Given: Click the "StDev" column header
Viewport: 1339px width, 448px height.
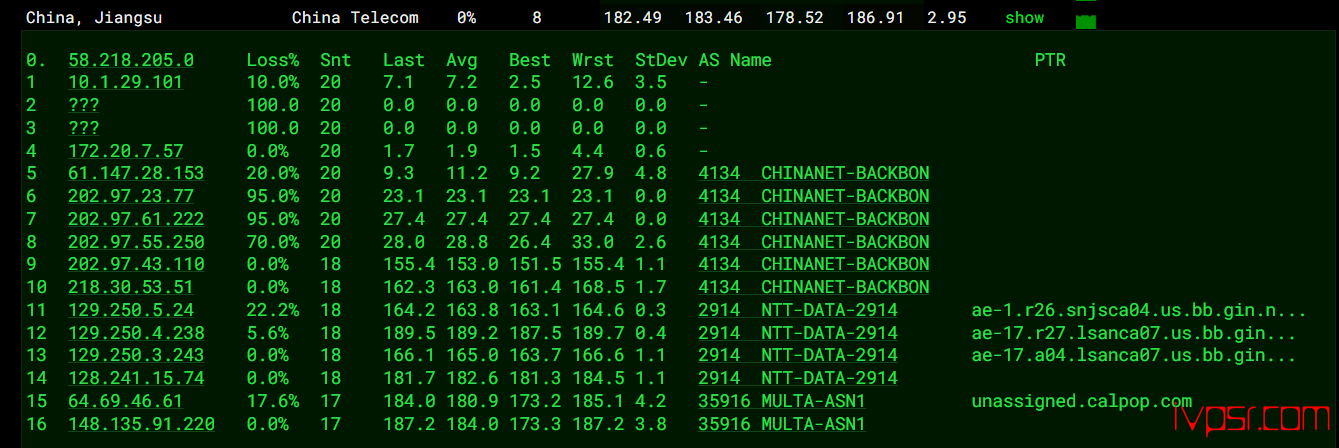Looking at the screenshot, I should pos(661,60).
